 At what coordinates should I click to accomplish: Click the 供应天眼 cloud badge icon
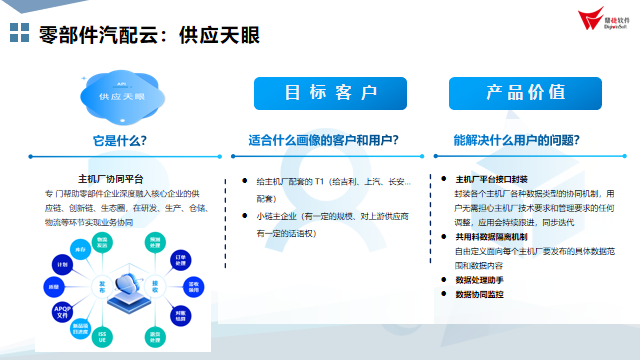coord(122,97)
